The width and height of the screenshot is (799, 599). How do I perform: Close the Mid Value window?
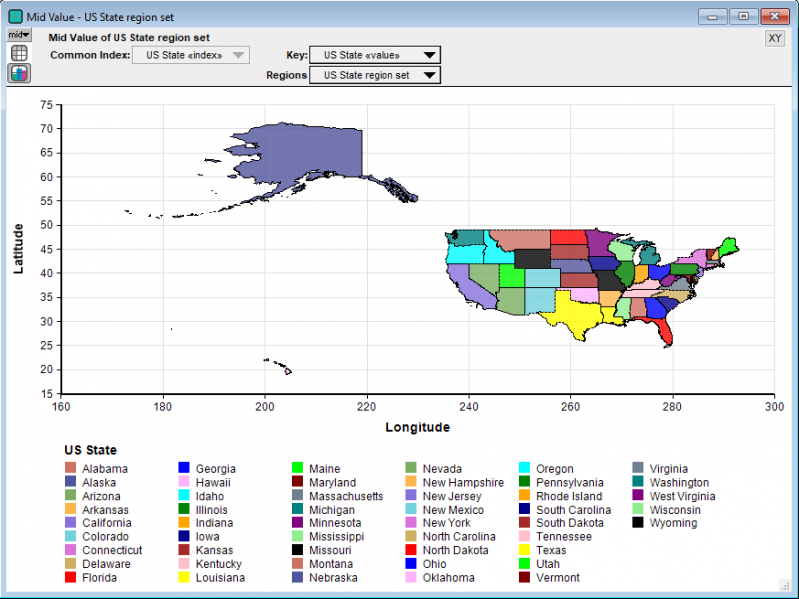(775, 17)
